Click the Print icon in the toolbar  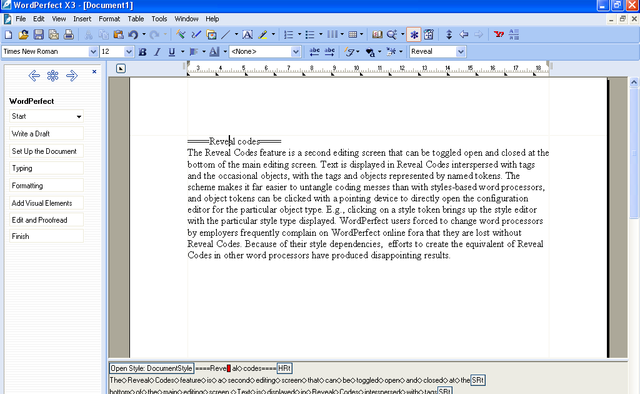pos(69,35)
